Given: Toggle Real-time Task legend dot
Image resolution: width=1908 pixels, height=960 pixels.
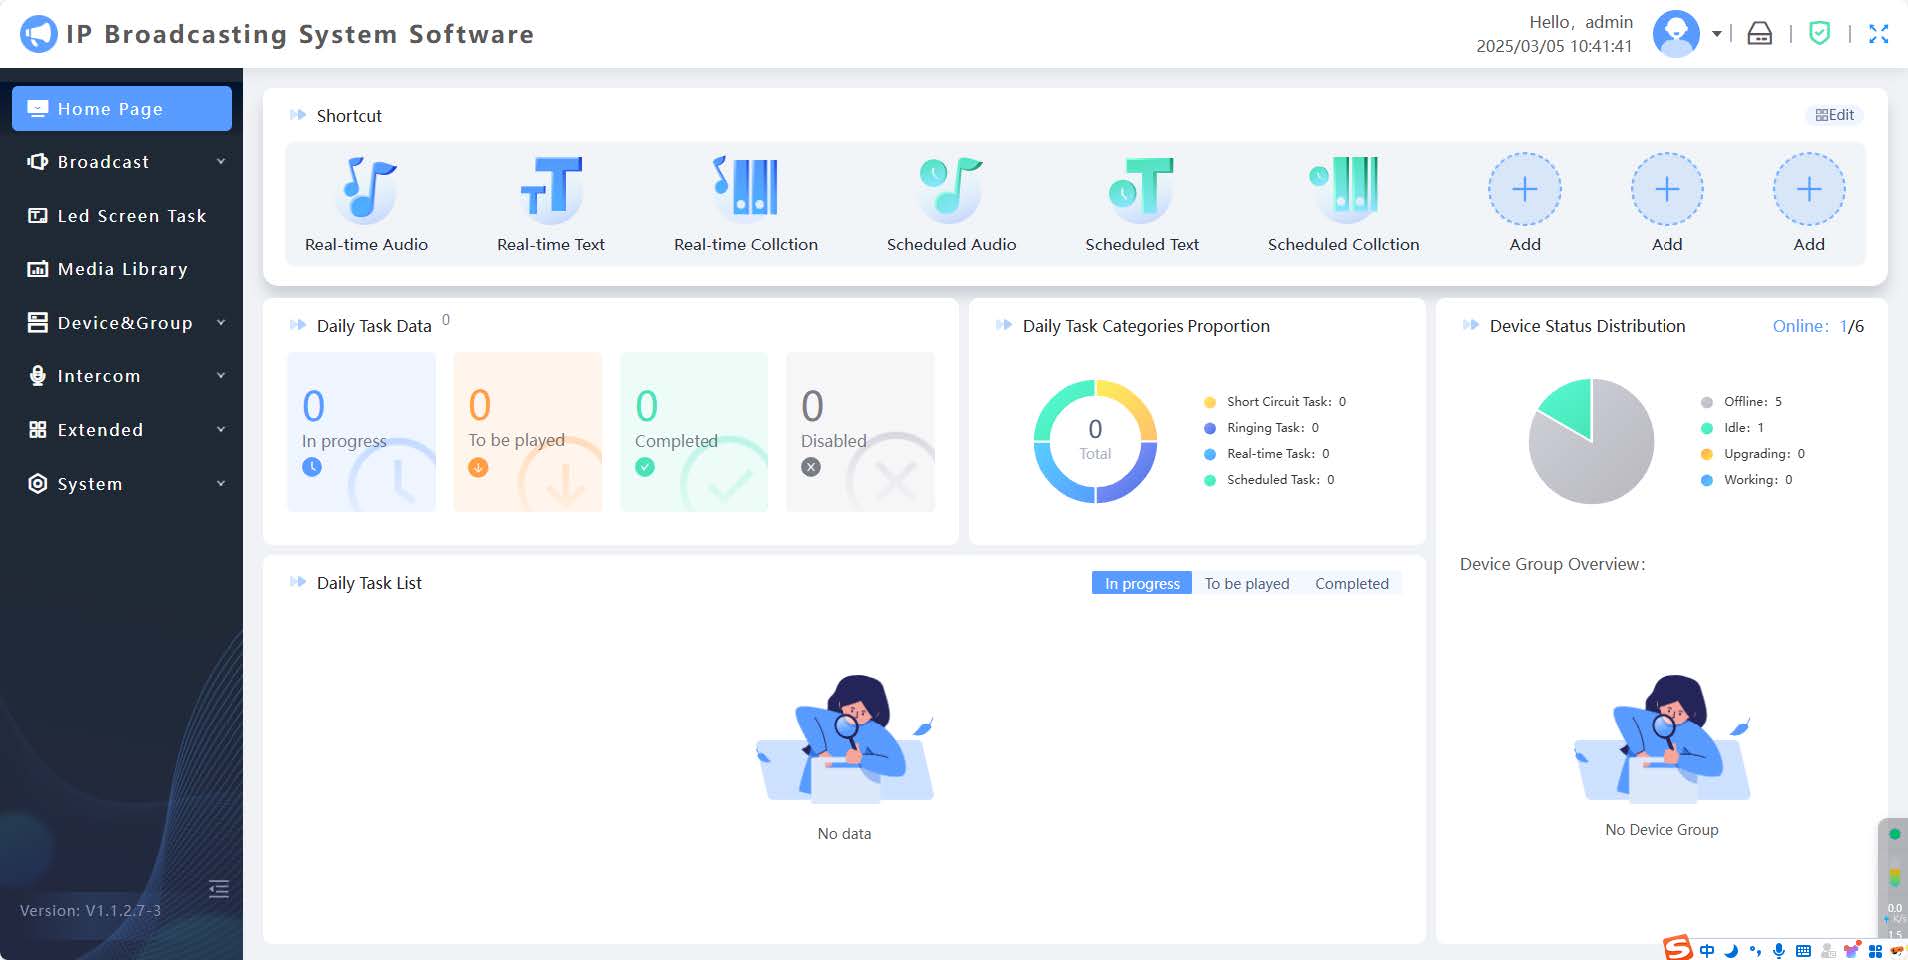Looking at the screenshot, I should pos(1210,454).
